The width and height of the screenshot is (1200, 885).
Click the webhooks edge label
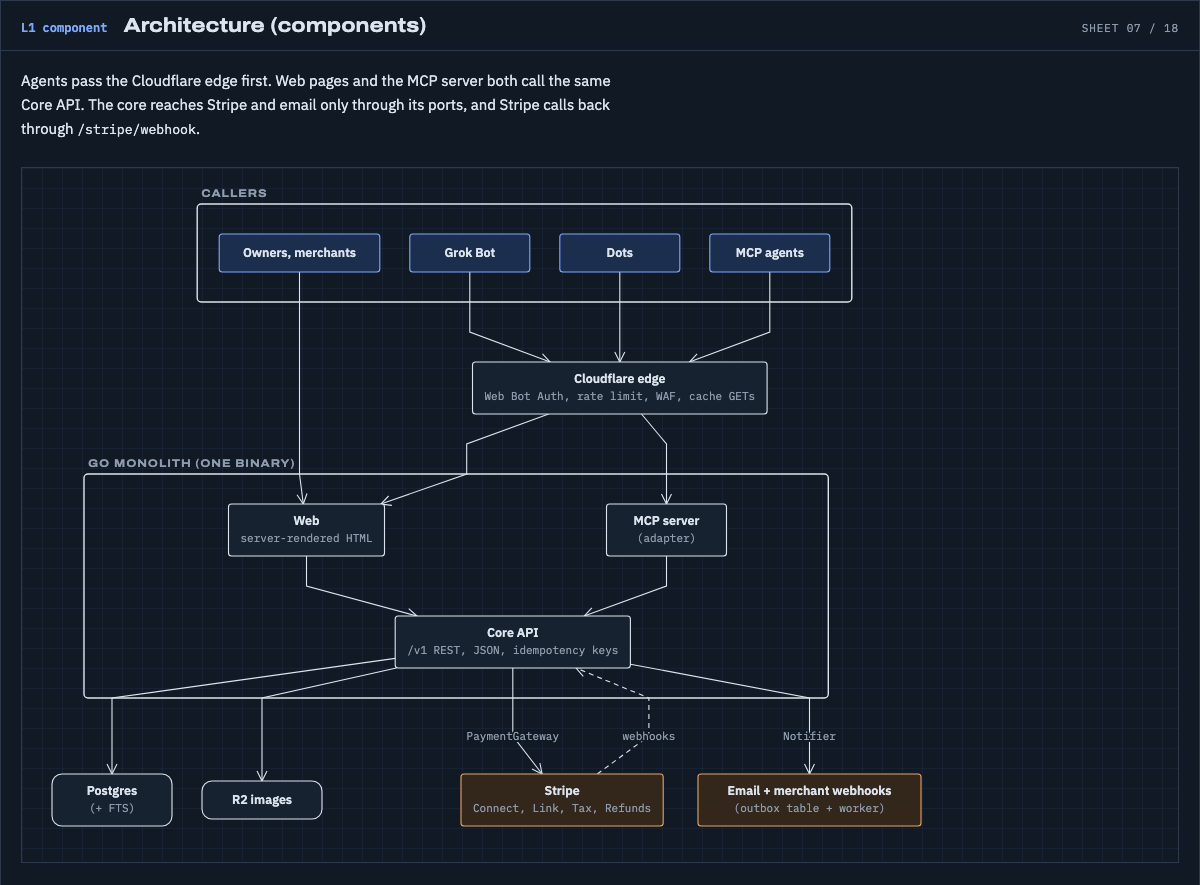pos(649,736)
